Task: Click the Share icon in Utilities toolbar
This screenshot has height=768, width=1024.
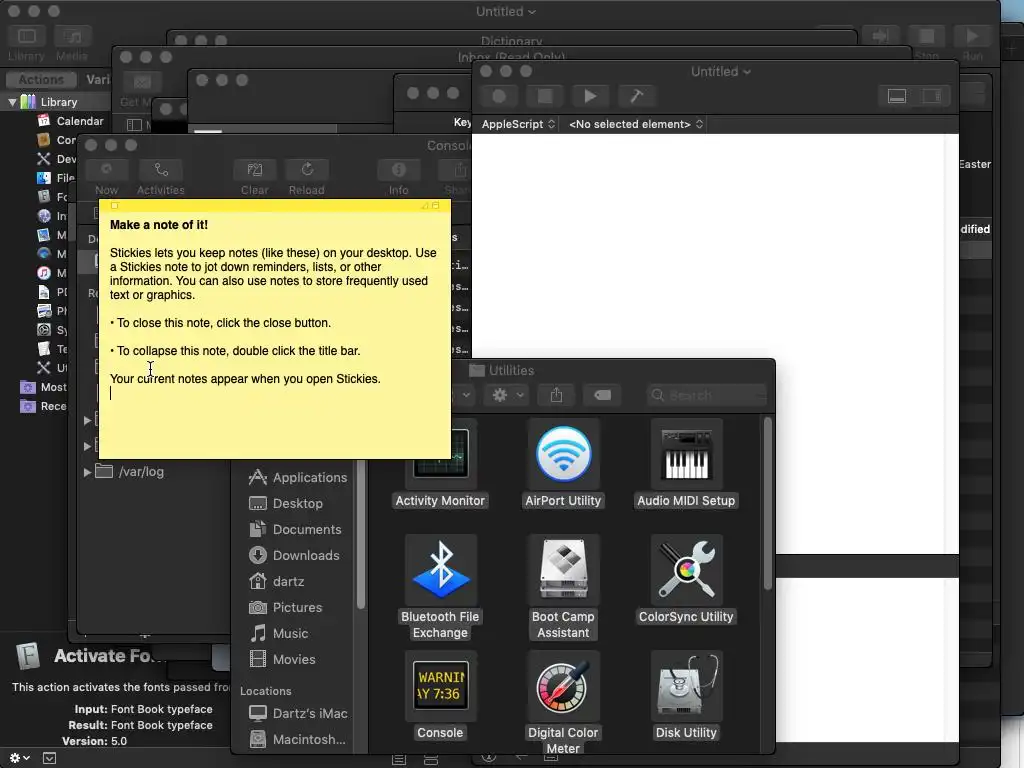Action: pos(556,395)
